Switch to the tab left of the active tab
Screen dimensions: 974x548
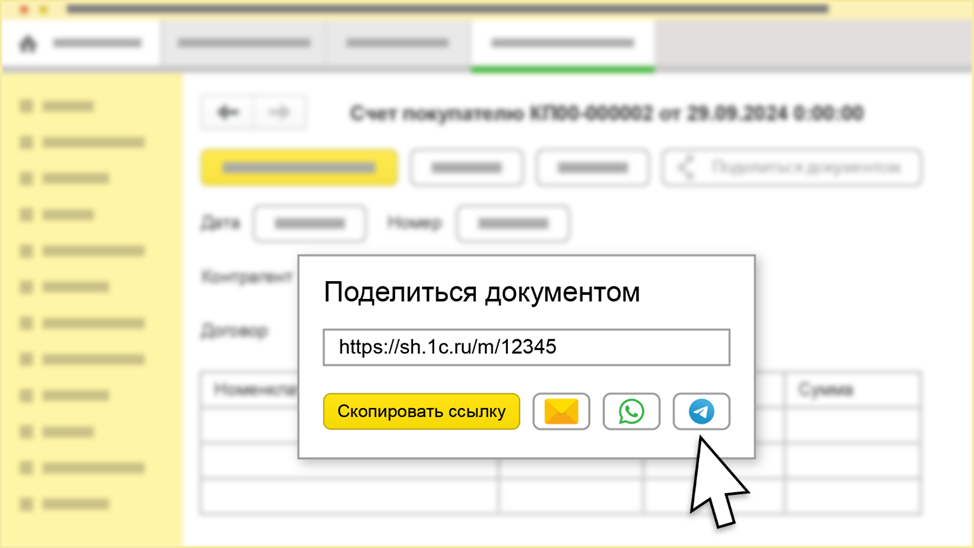pos(397,44)
